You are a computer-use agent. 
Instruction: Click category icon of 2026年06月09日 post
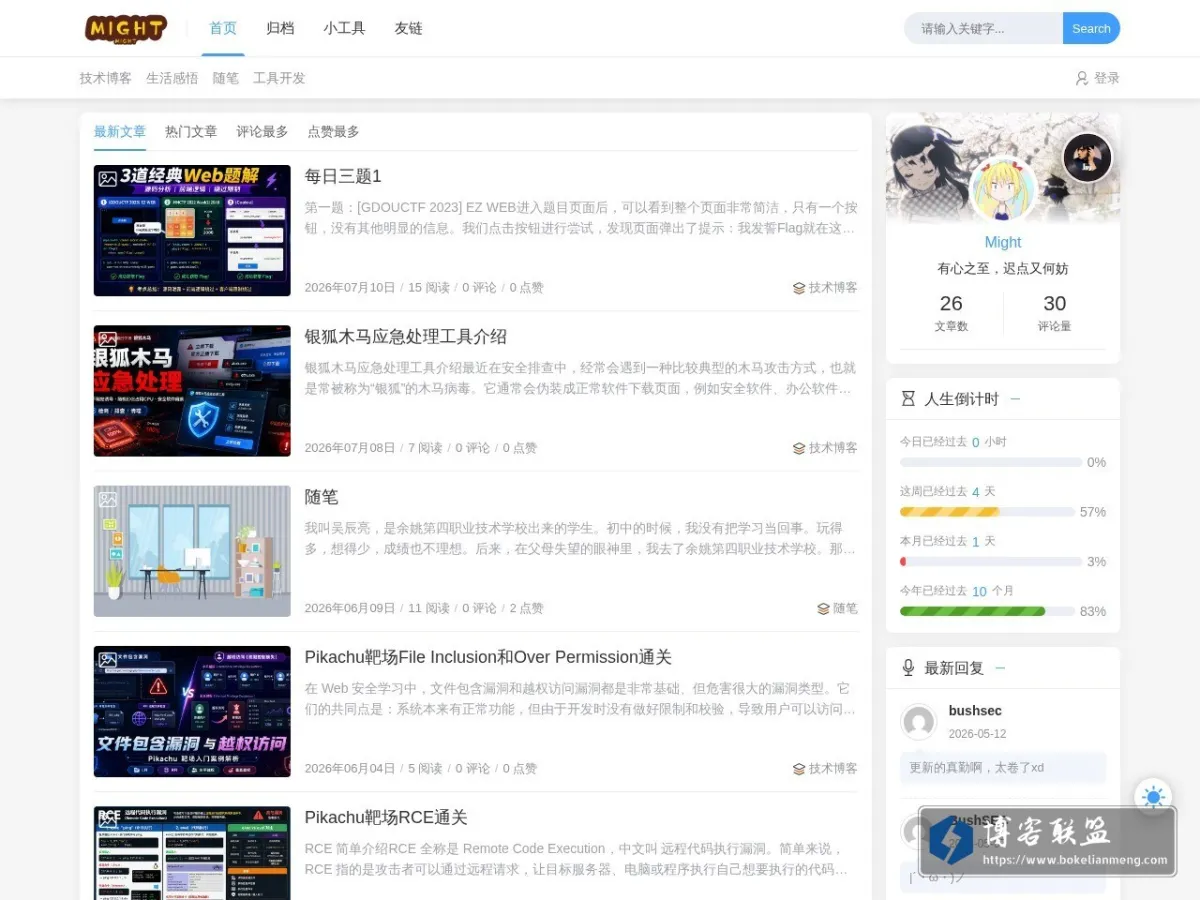pyautogui.click(x=823, y=608)
